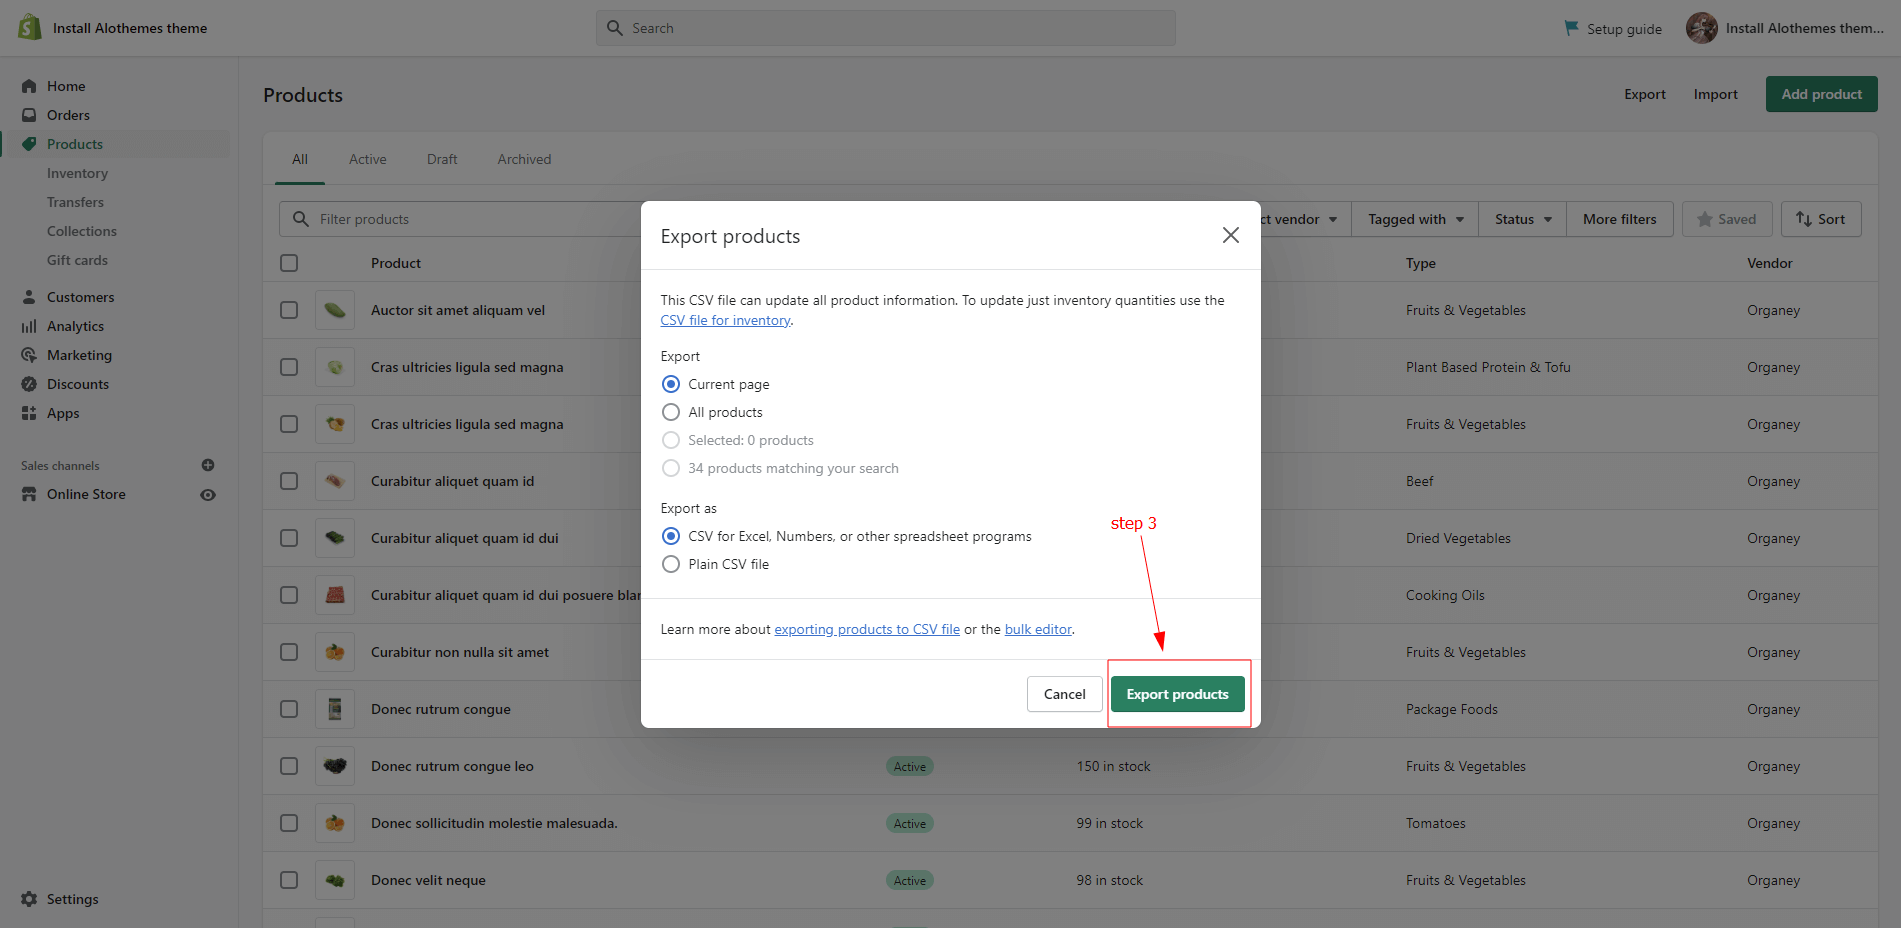Add a sales channel with plus icon
The width and height of the screenshot is (1901, 928).
pos(208,465)
